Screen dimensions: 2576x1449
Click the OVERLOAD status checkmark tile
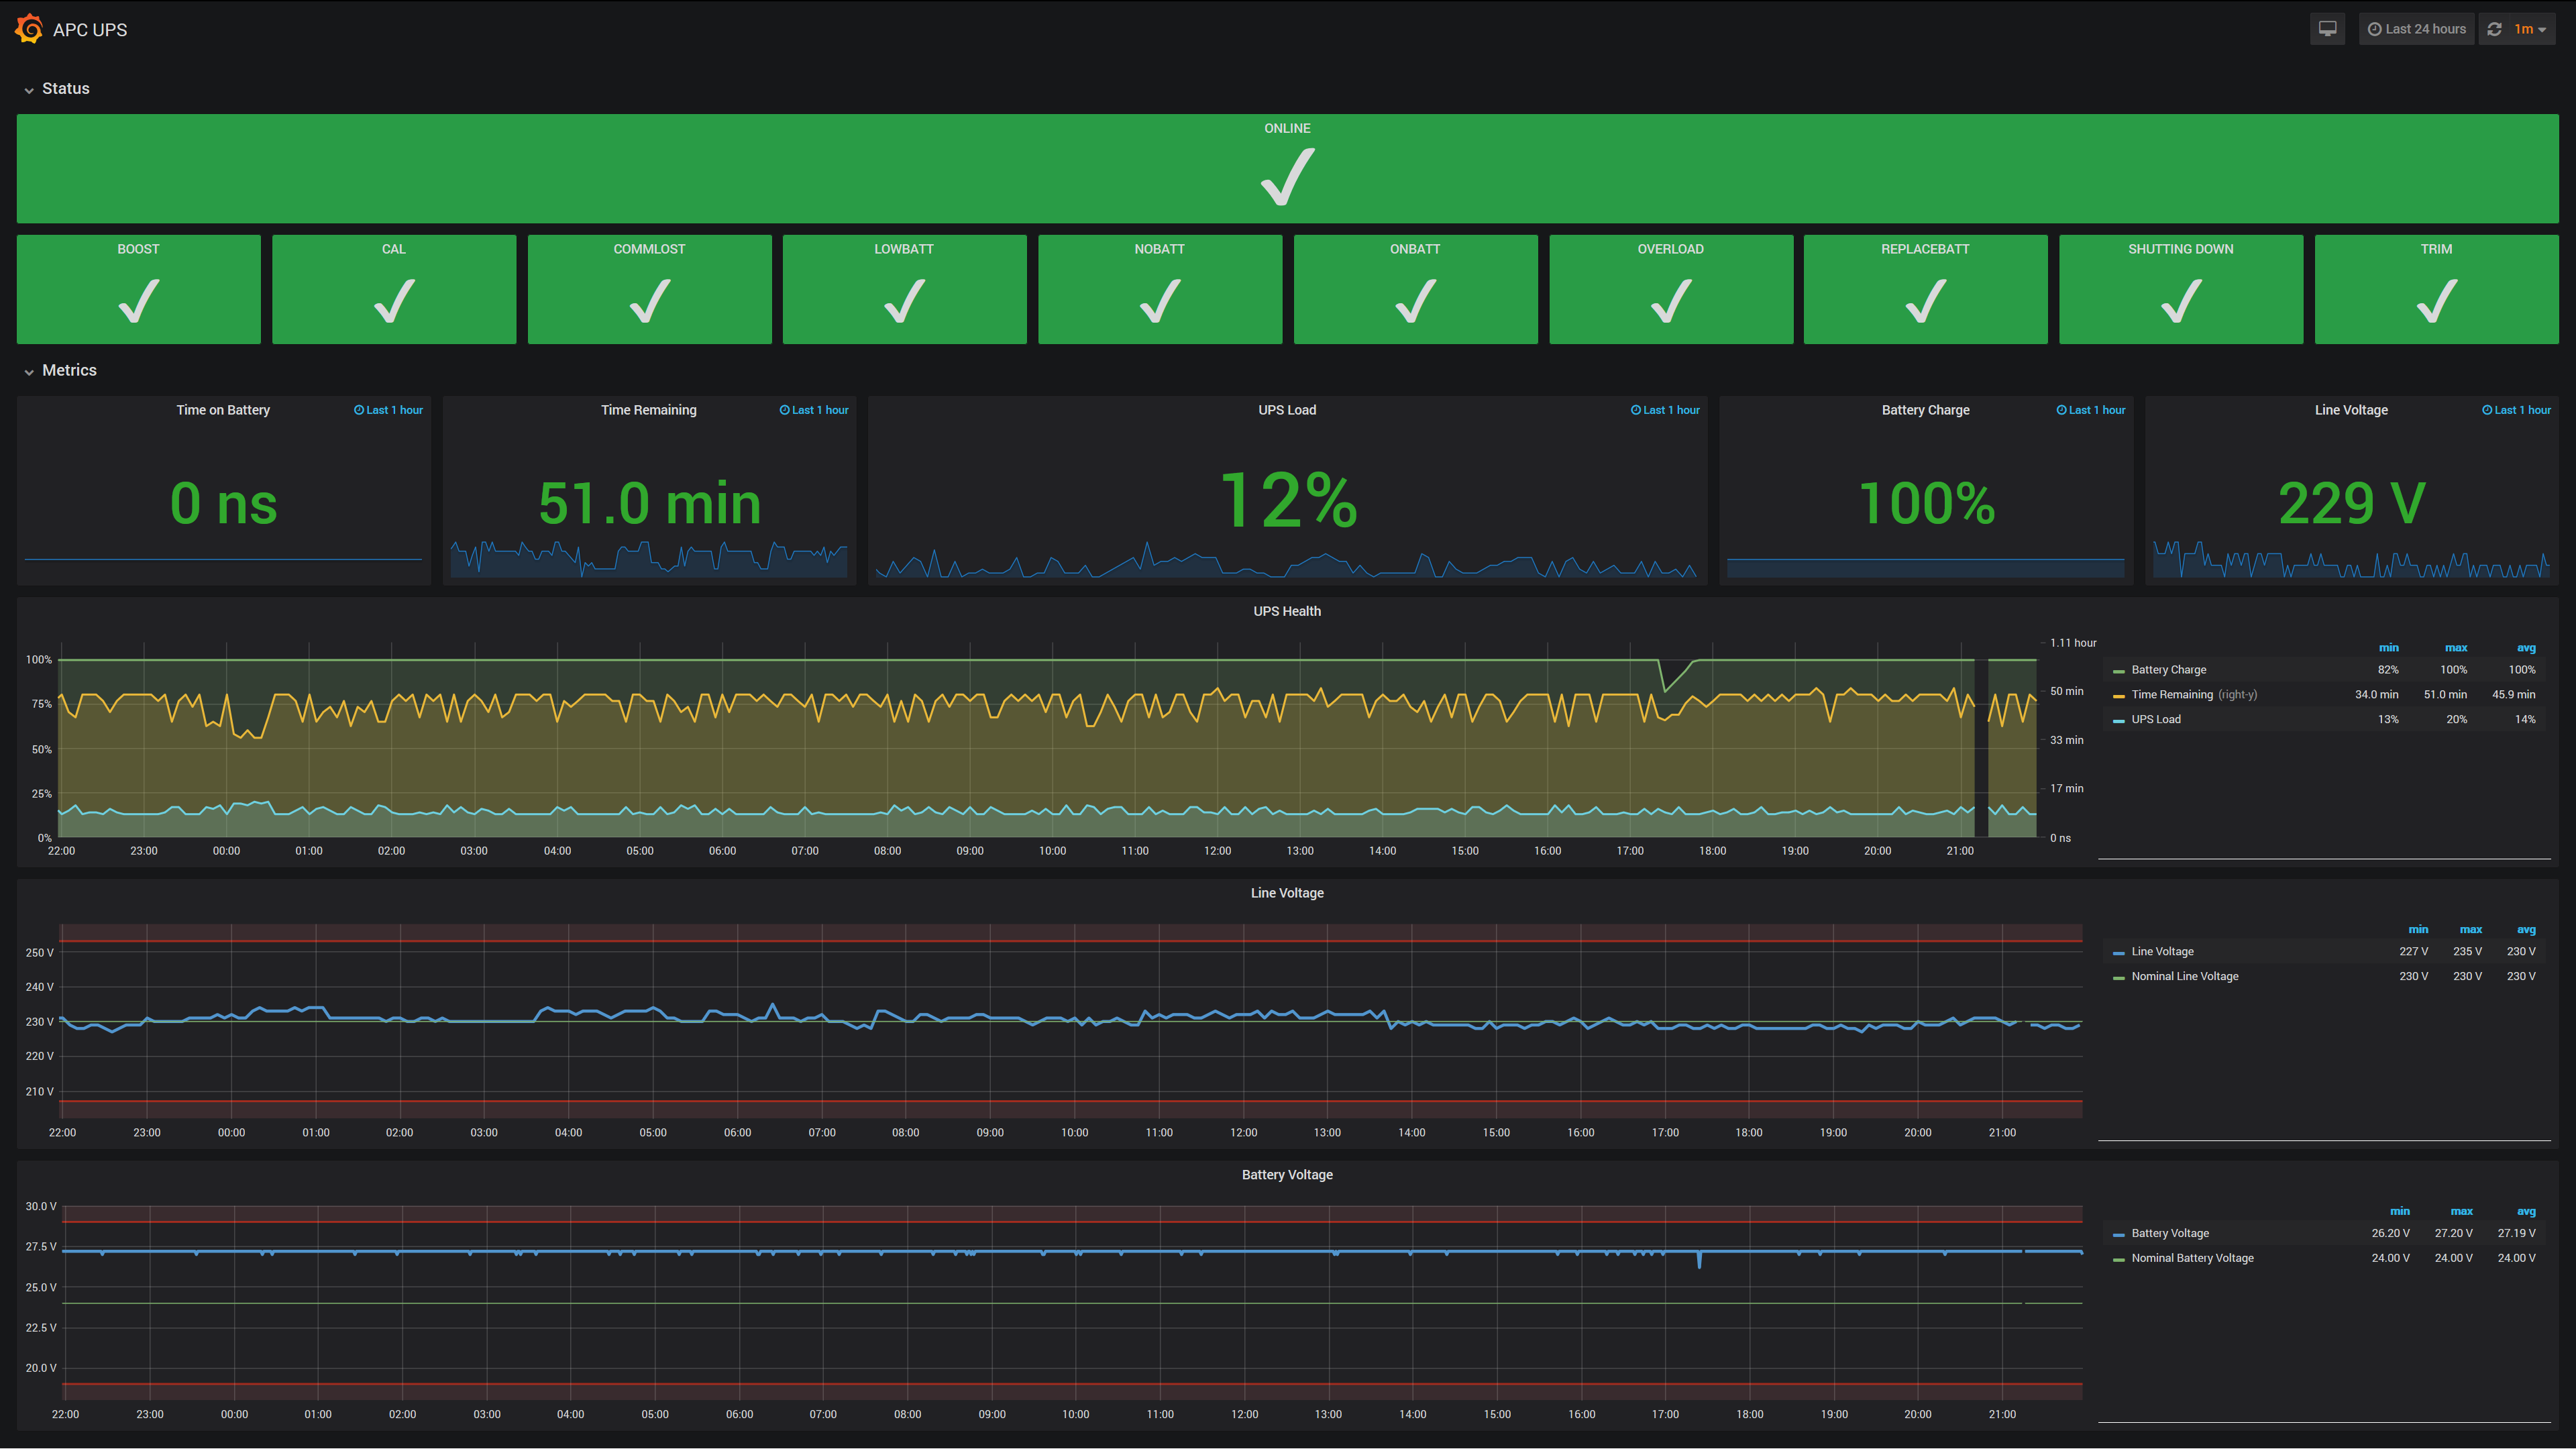[1670, 289]
